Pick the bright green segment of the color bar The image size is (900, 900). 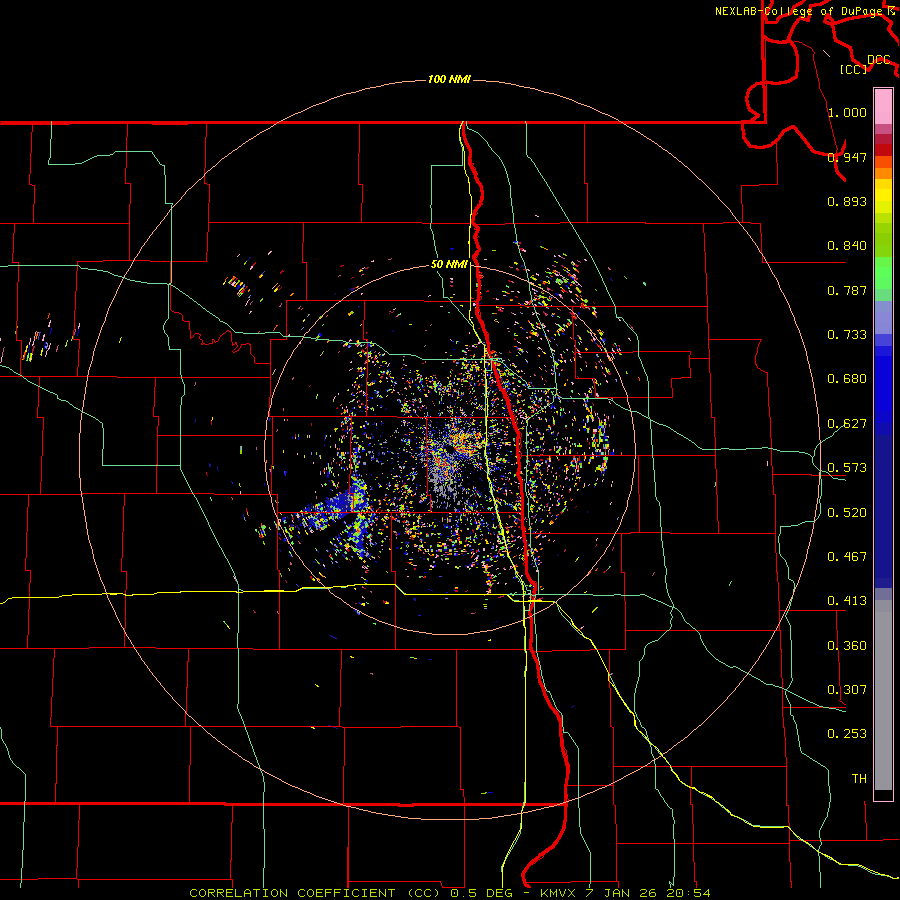tap(883, 273)
